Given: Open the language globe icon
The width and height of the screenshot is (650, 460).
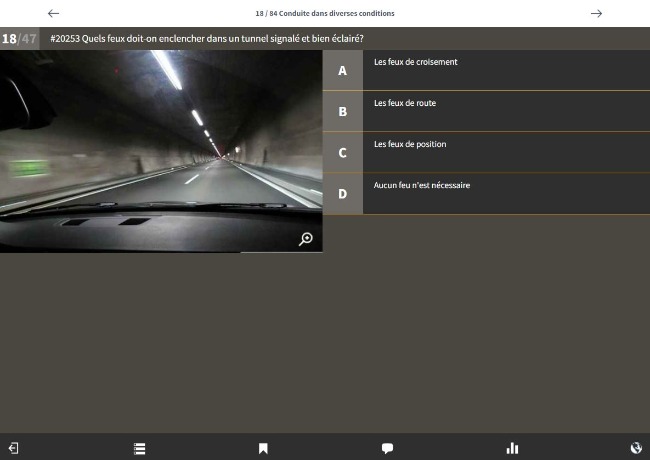Looking at the screenshot, I should 636,448.
